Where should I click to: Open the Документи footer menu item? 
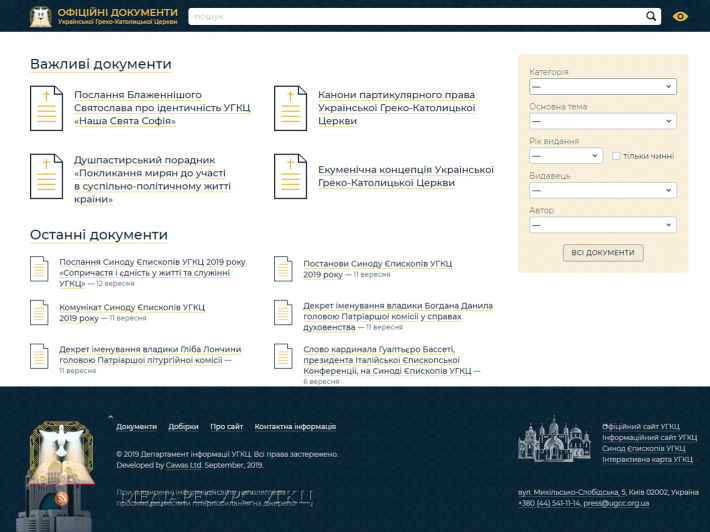coord(136,427)
